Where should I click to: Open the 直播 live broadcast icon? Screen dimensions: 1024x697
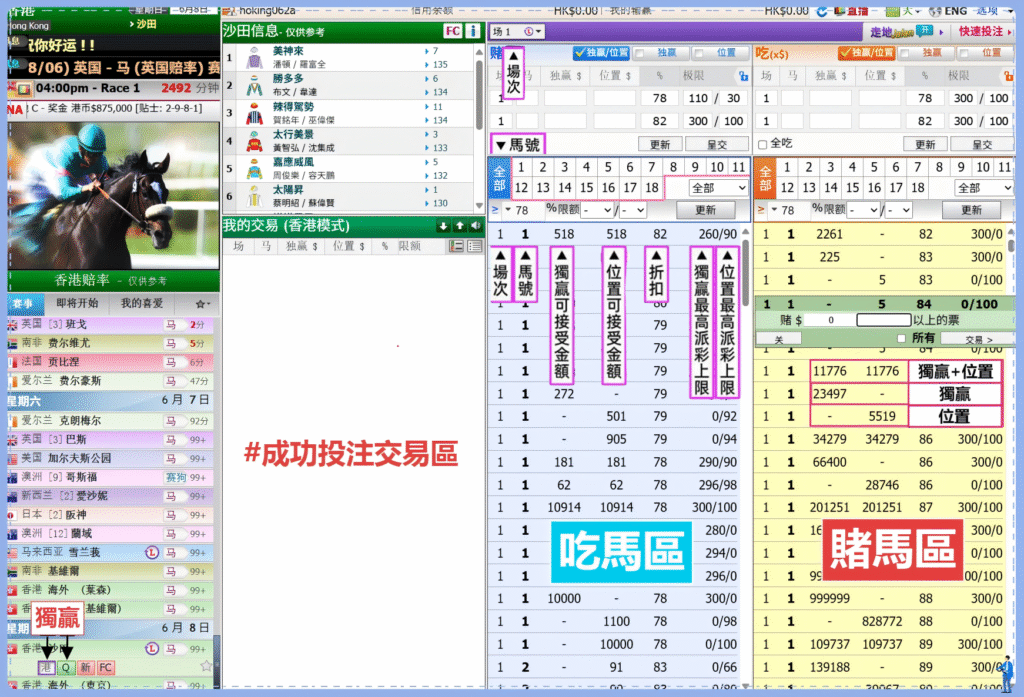tap(851, 11)
